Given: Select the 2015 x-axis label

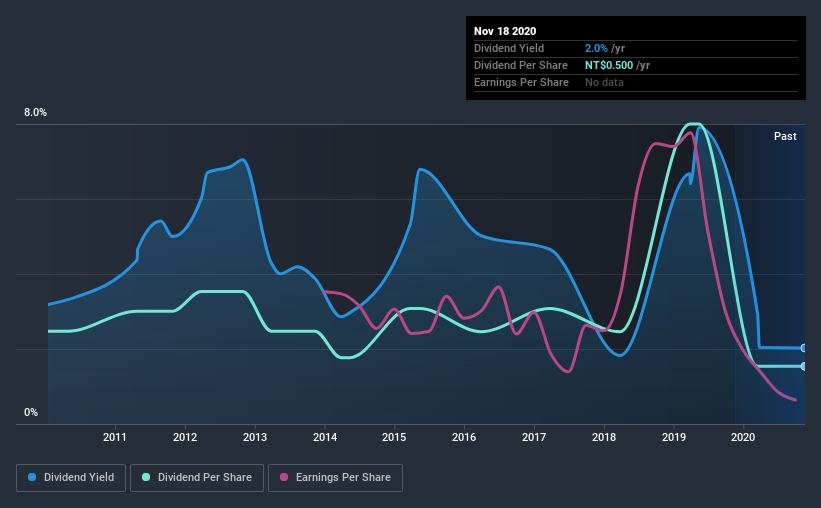Looking at the screenshot, I should [x=394, y=437].
